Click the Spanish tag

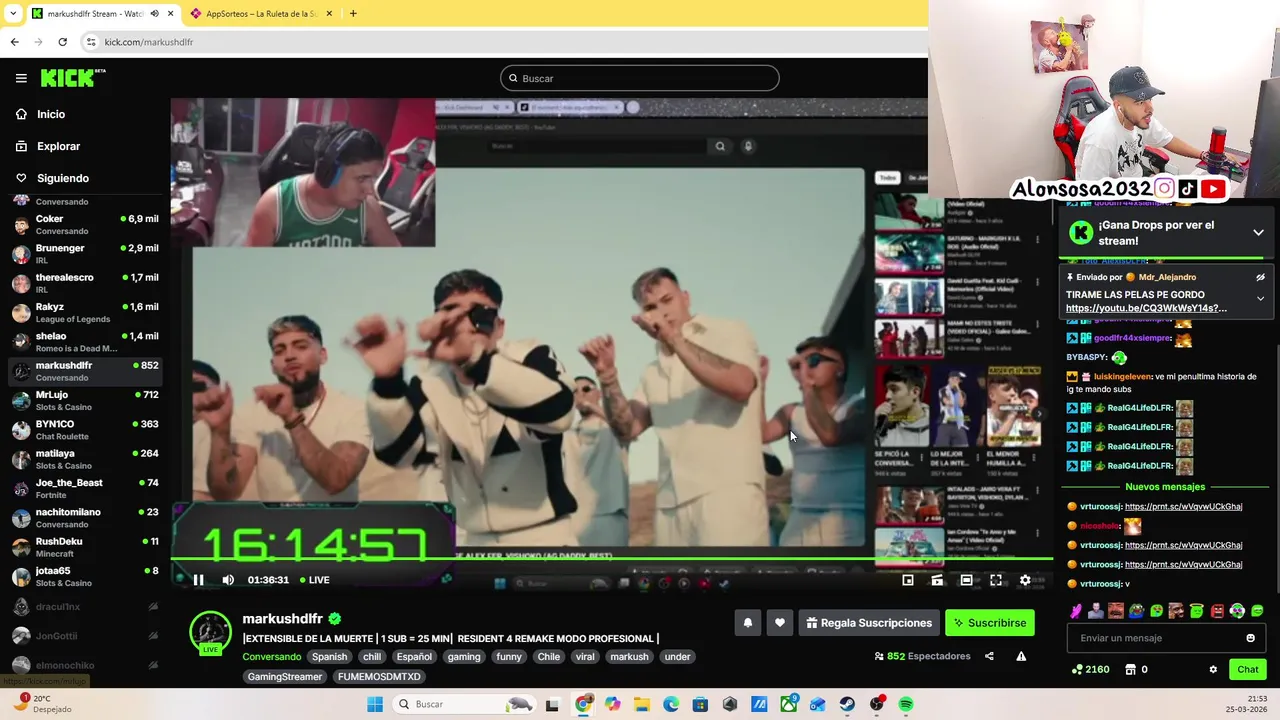tap(329, 657)
